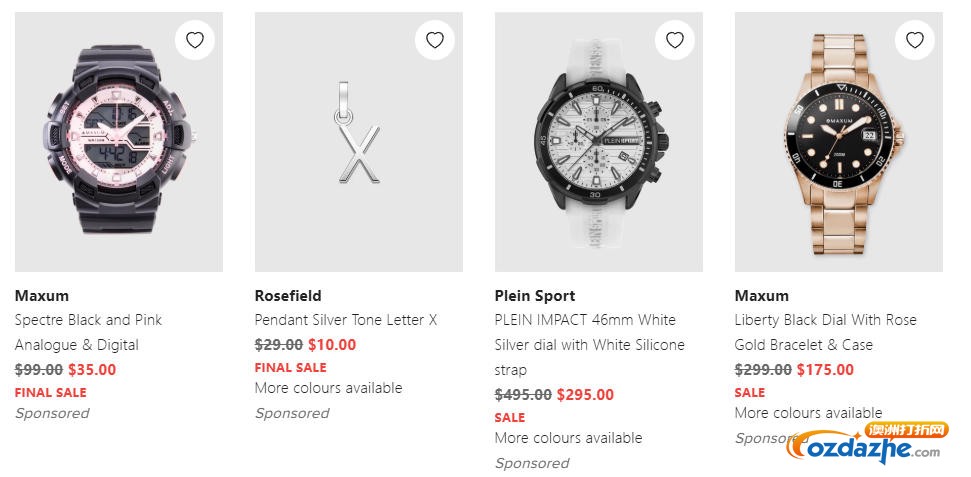Click More colours available under Plein Sport
This screenshot has width=971, height=477.
pyautogui.click(x=568, y=438)
